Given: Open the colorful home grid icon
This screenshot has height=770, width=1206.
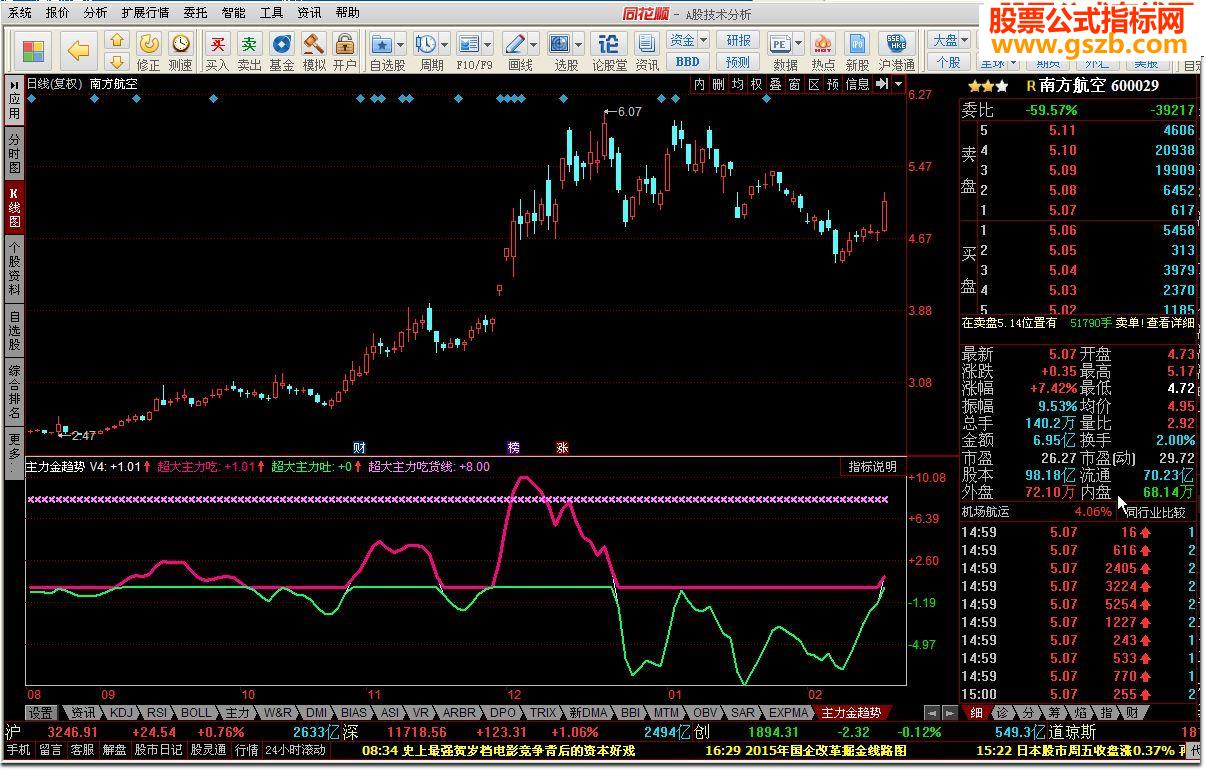Looking at the screenshot, I should (33, 50).
